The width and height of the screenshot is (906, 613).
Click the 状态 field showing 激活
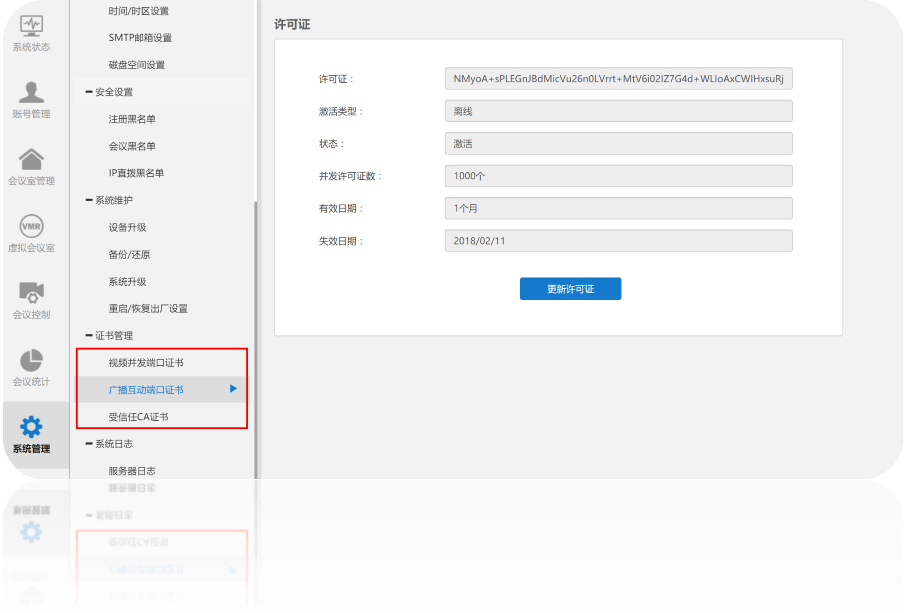(x=619, y=143)
